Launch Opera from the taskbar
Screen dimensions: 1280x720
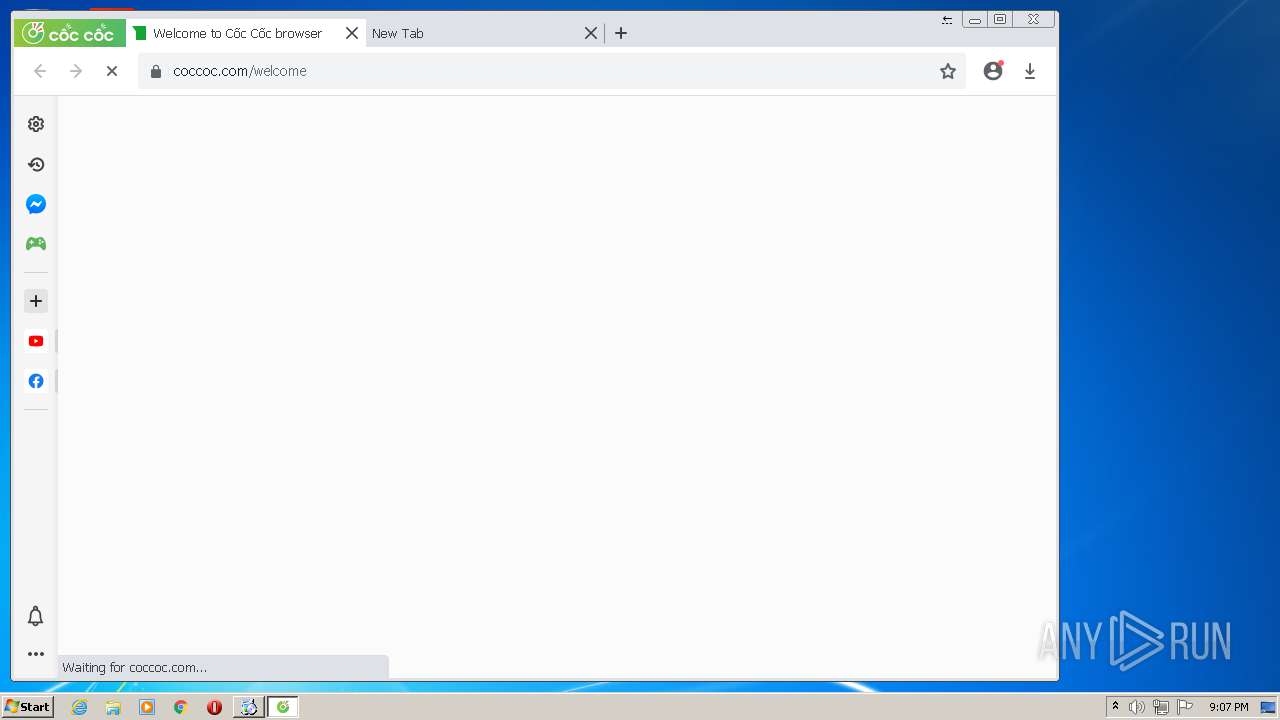point(214,707)
